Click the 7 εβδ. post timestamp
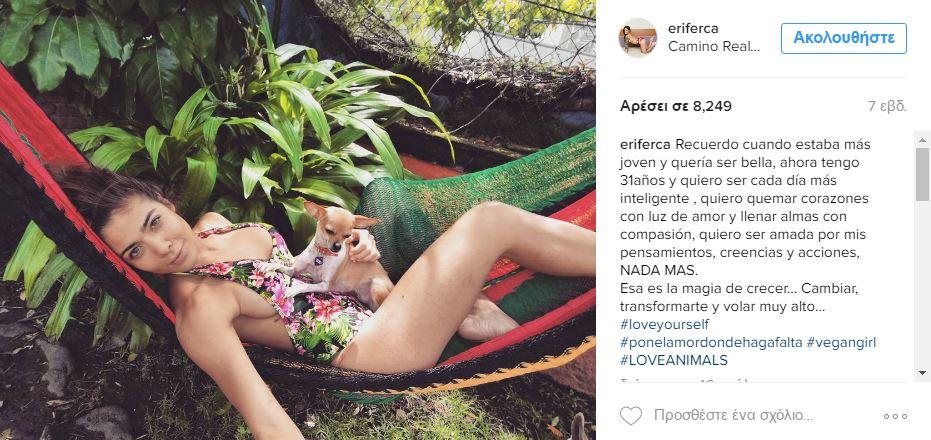This screenshot has width=931, height=440. pos(886,105)
